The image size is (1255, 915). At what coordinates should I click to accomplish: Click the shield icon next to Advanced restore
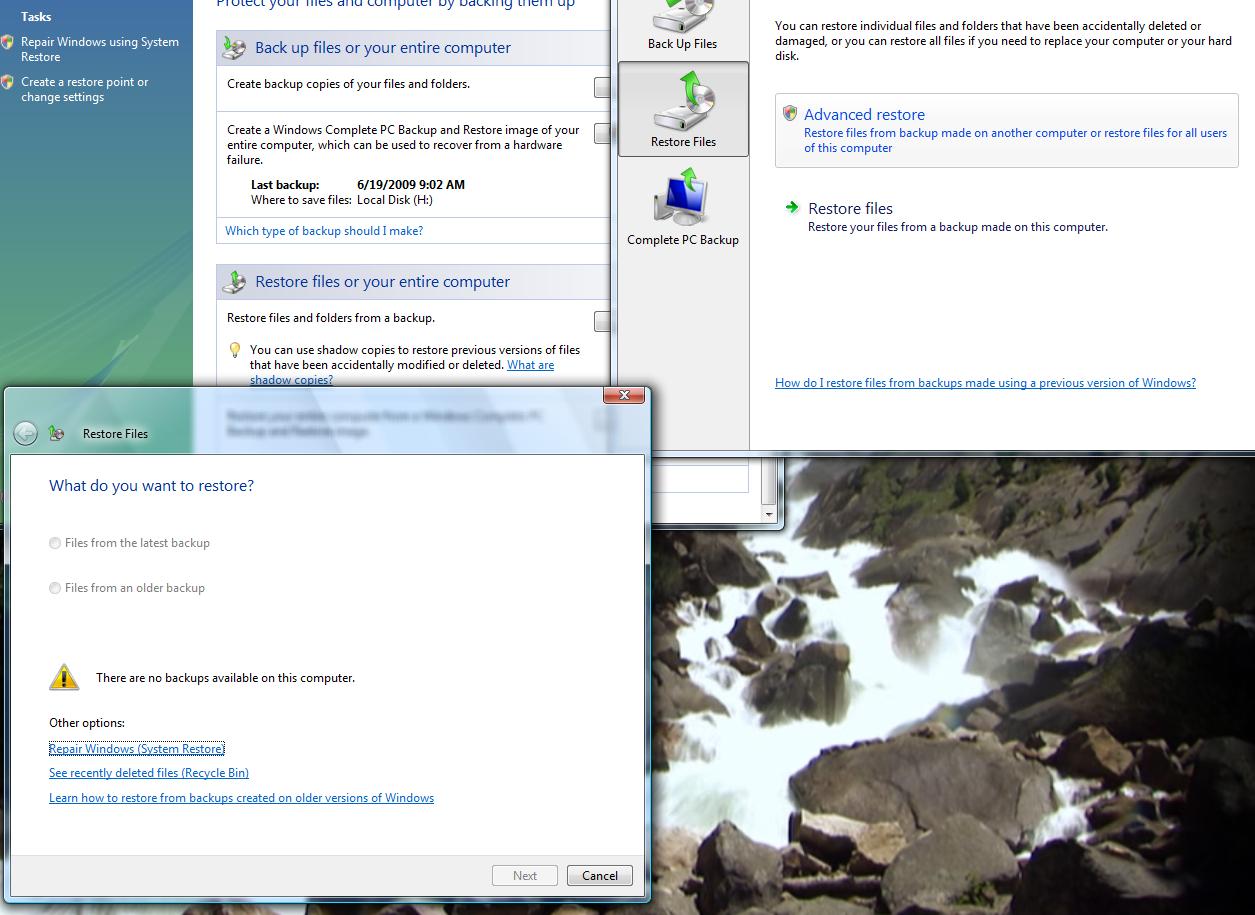790,114
